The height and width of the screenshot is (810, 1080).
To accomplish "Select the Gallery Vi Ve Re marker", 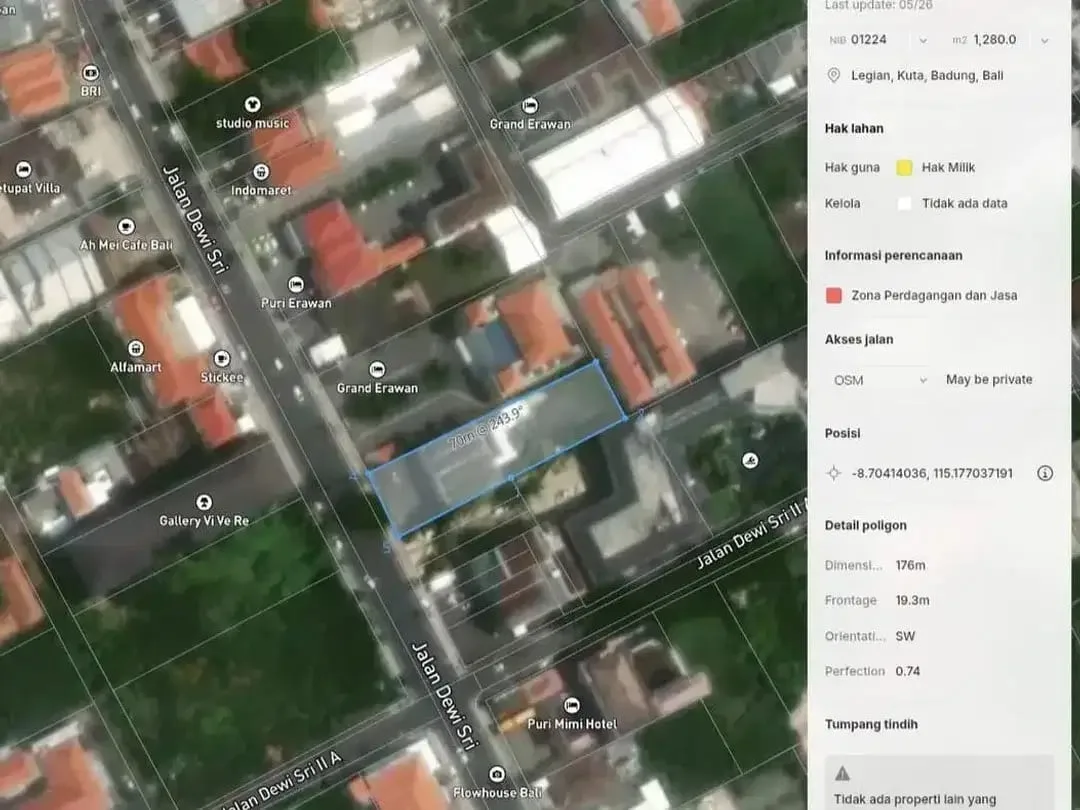I will pos(204,501).
